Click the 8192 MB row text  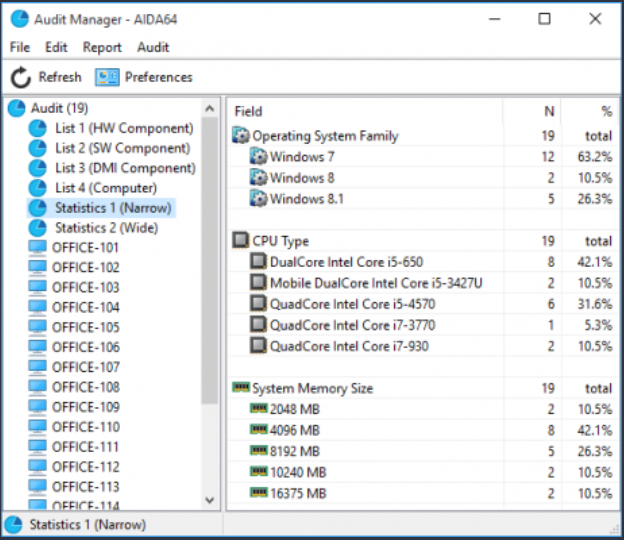(x=294, y=451)
